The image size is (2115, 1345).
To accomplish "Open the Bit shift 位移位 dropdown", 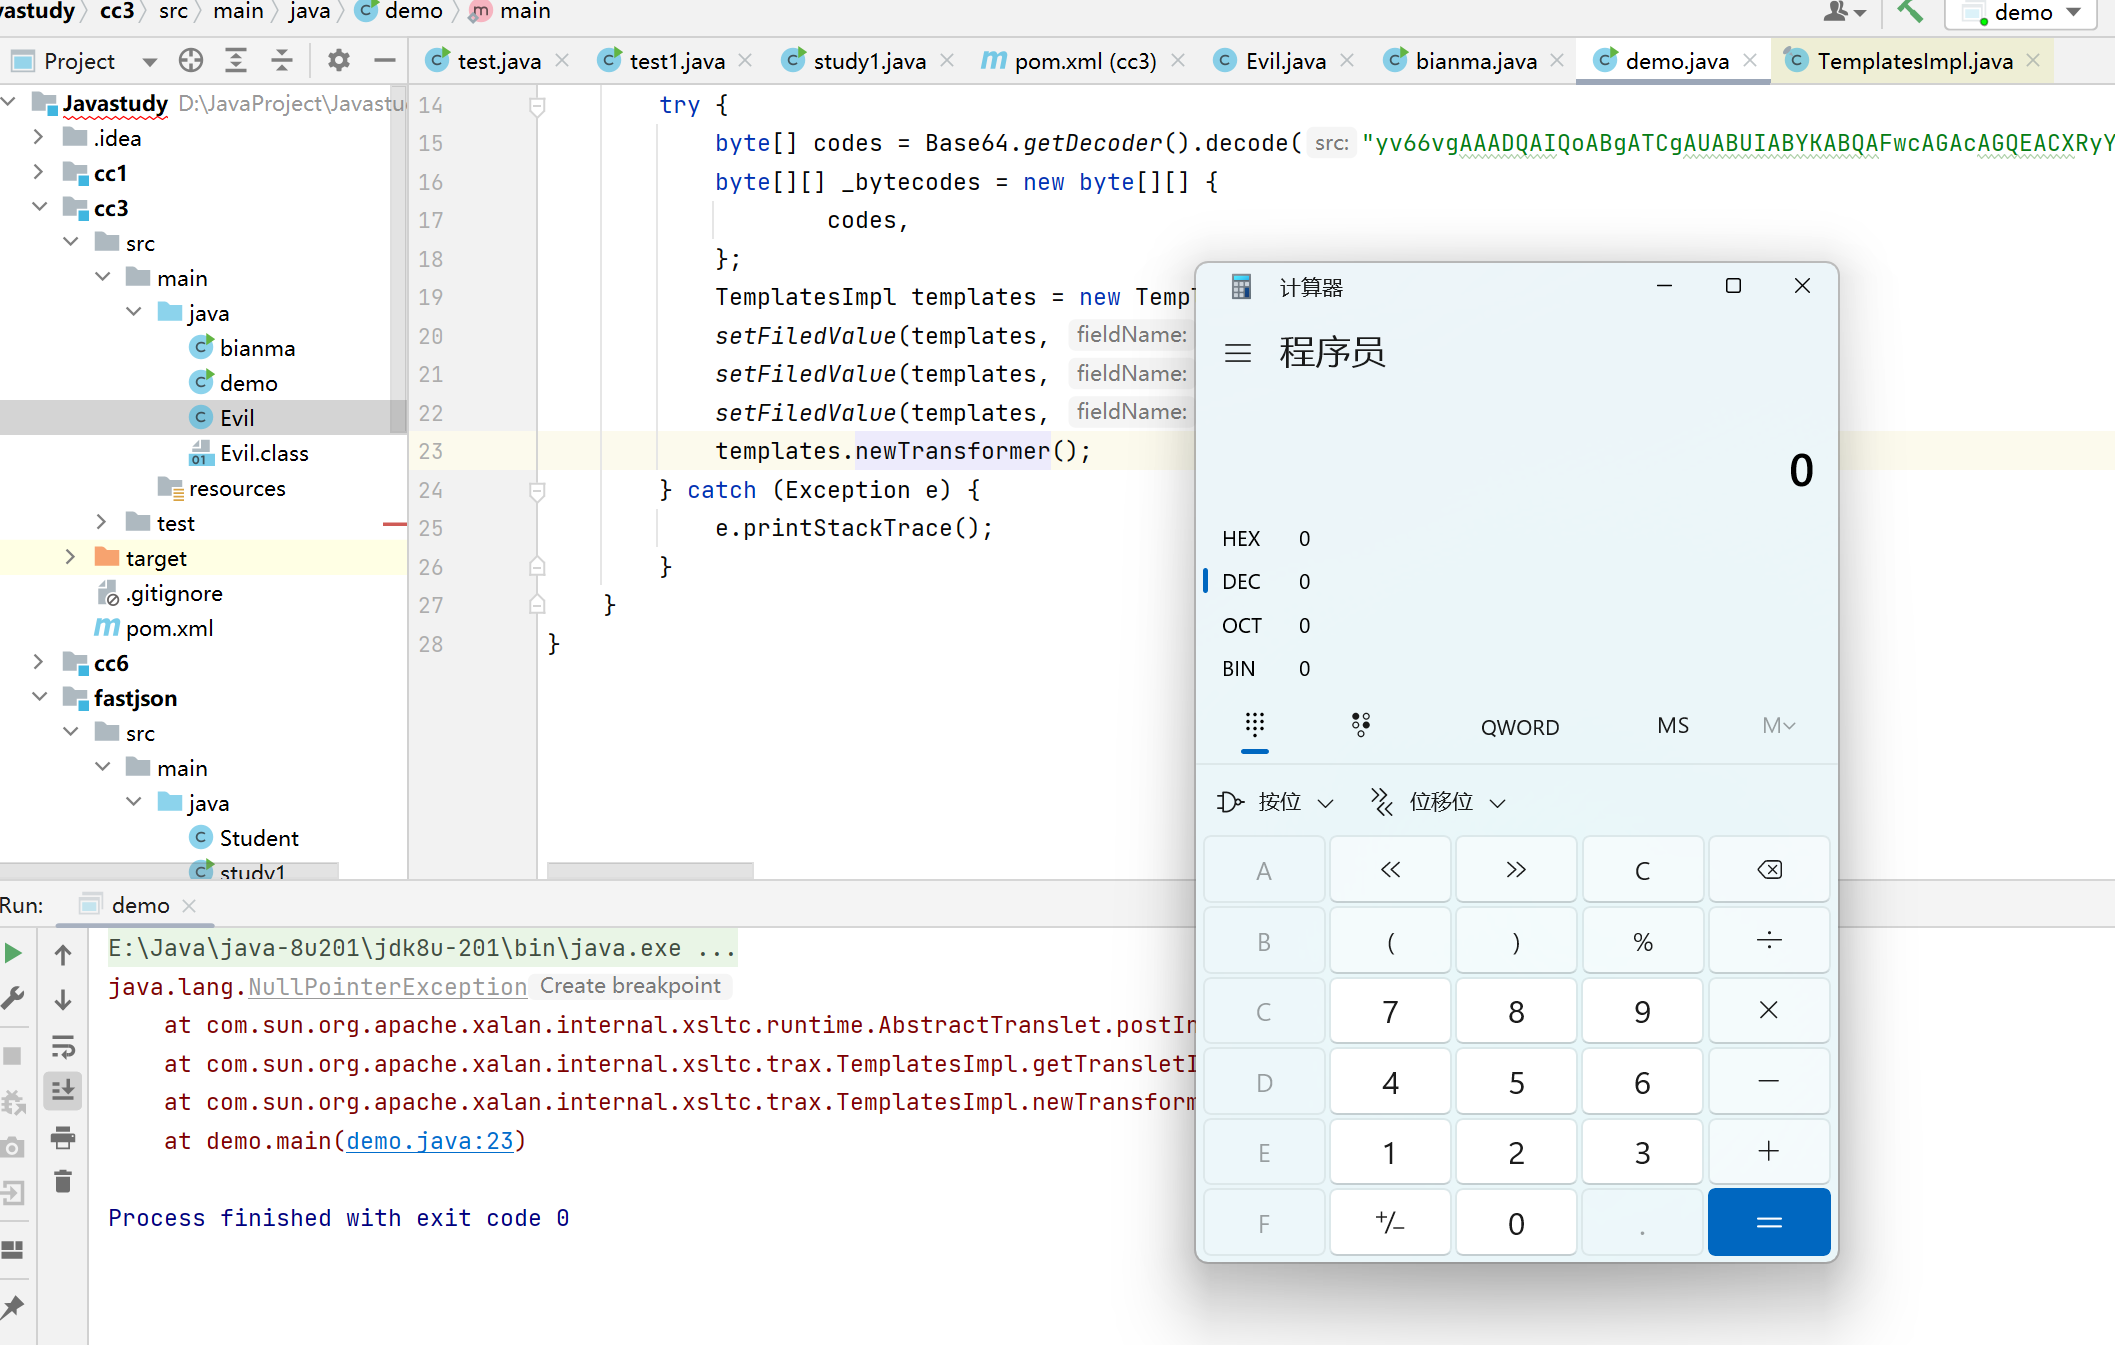I will [1438, 802].
